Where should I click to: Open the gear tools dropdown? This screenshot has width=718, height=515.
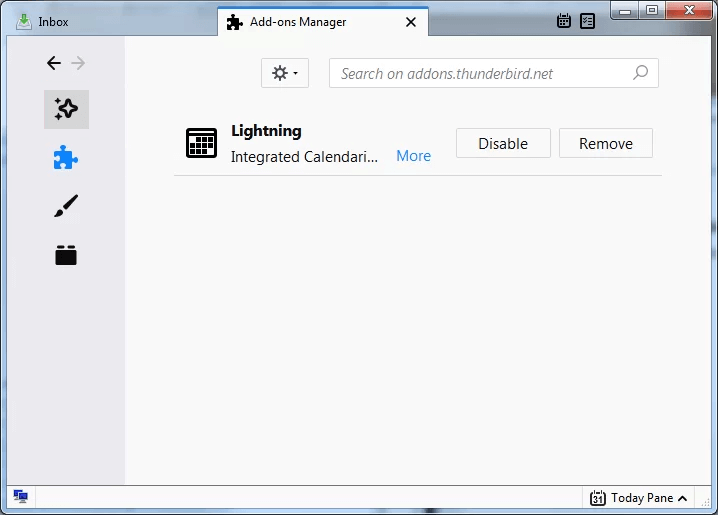(285, 73)
